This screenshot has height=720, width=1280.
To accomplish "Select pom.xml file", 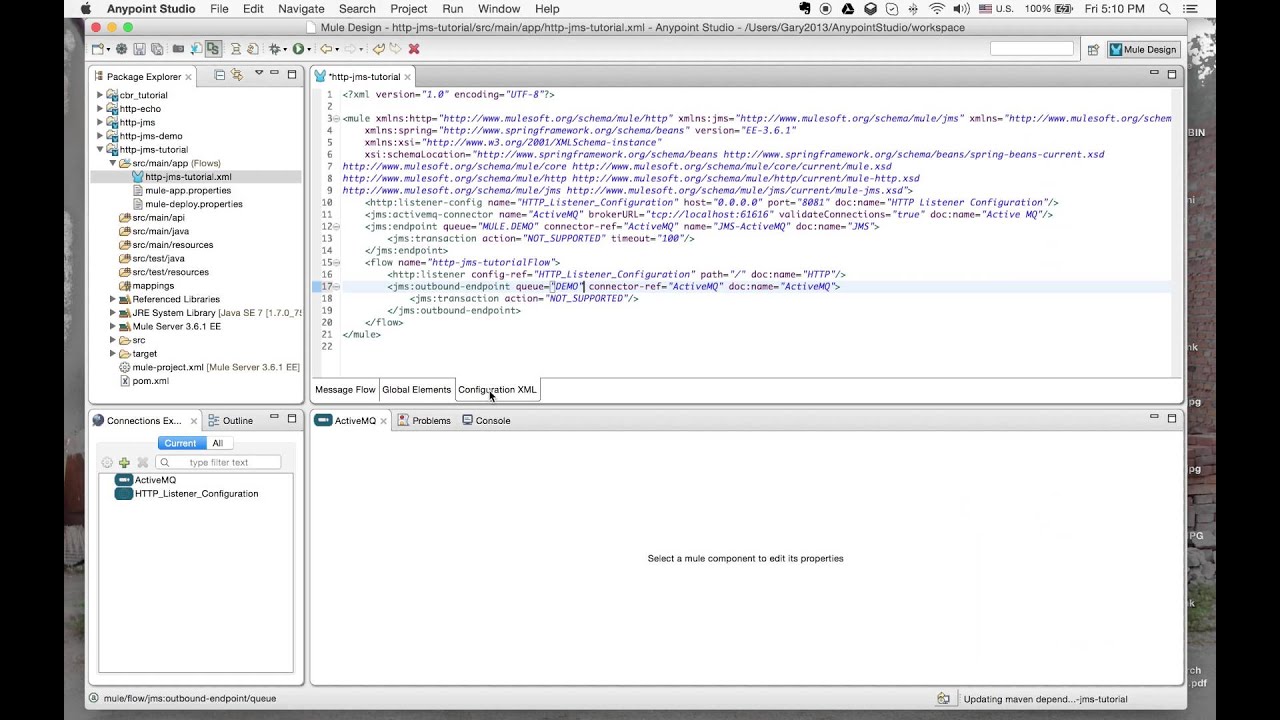I will (150, 381).
